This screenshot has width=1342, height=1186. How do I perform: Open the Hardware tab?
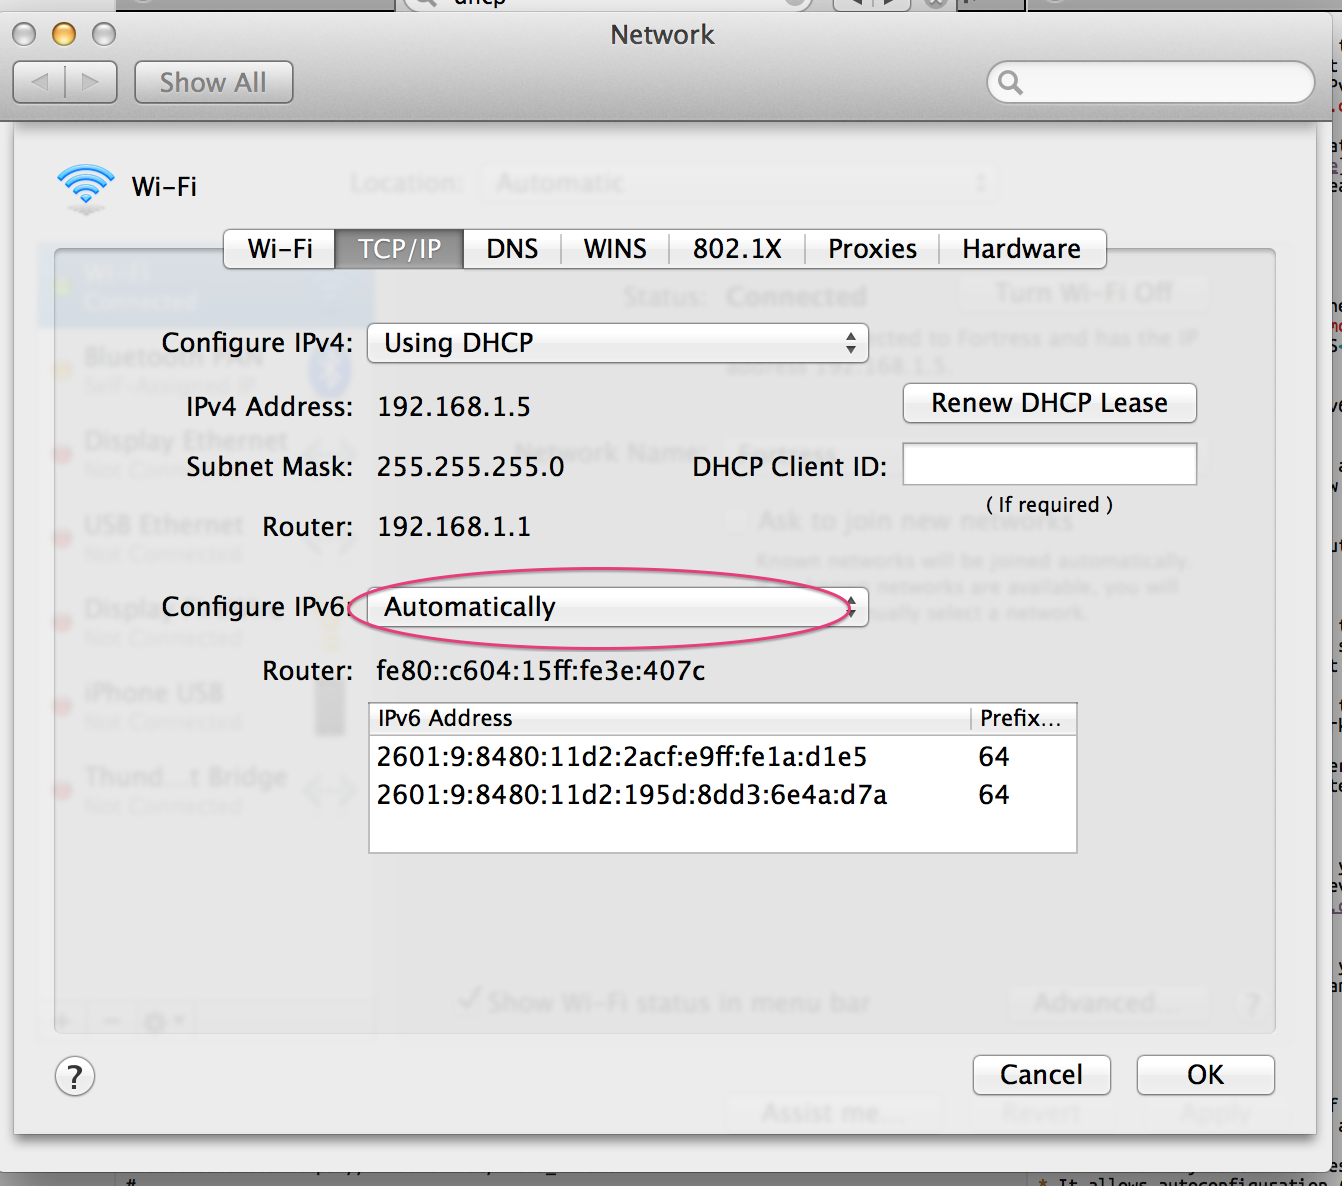[1021, 249]
